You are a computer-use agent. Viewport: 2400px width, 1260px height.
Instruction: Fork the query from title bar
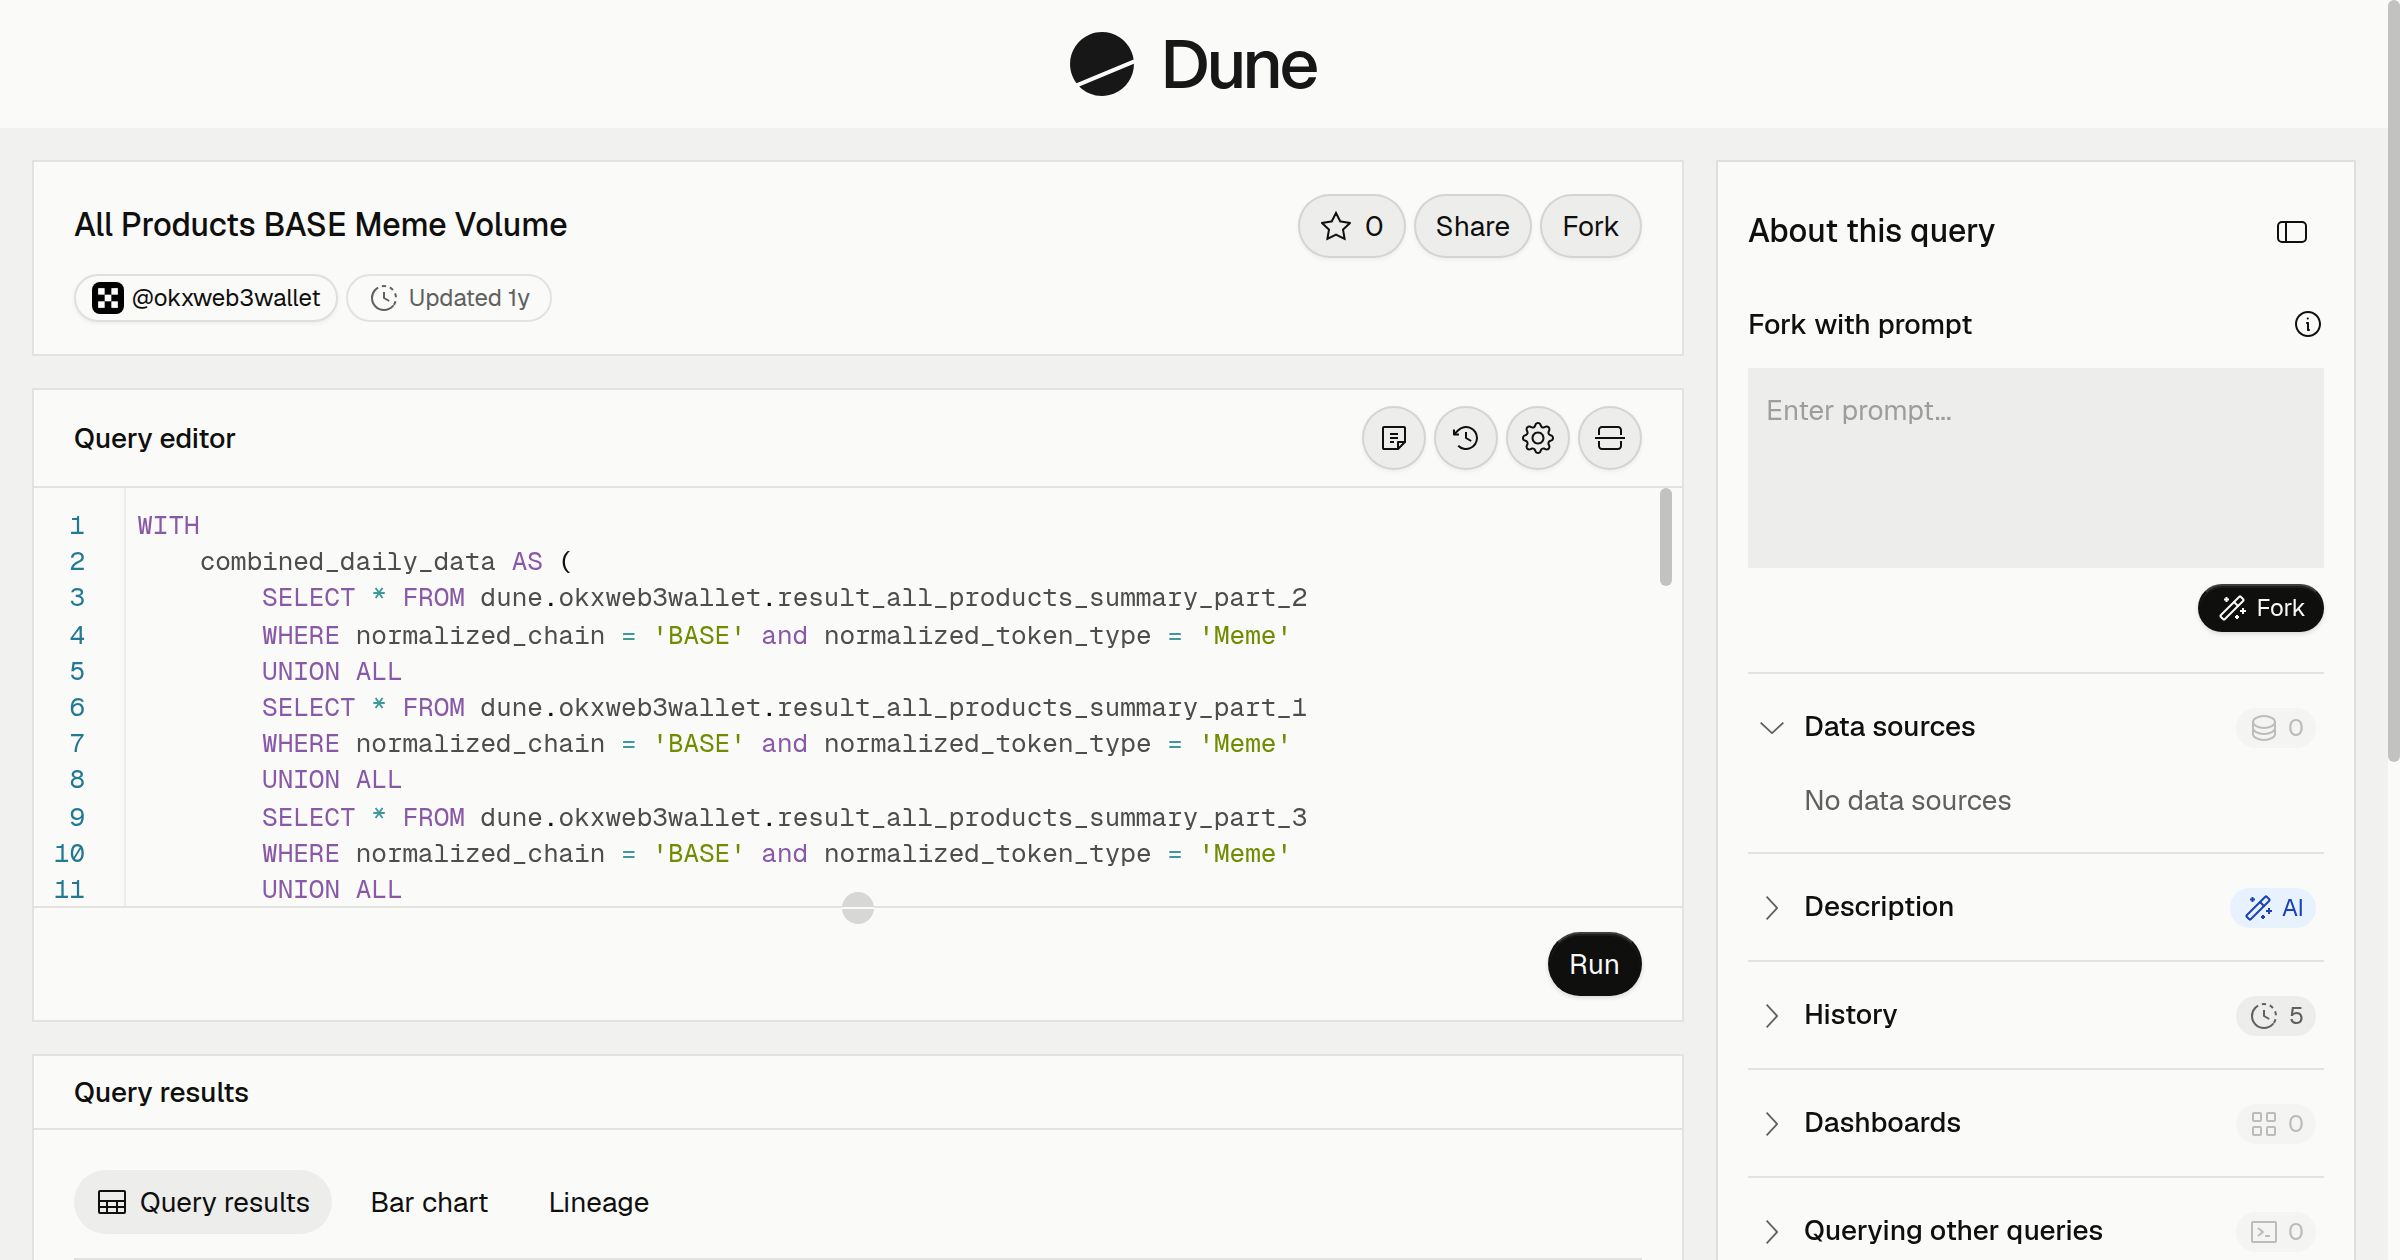point(1590,226)
